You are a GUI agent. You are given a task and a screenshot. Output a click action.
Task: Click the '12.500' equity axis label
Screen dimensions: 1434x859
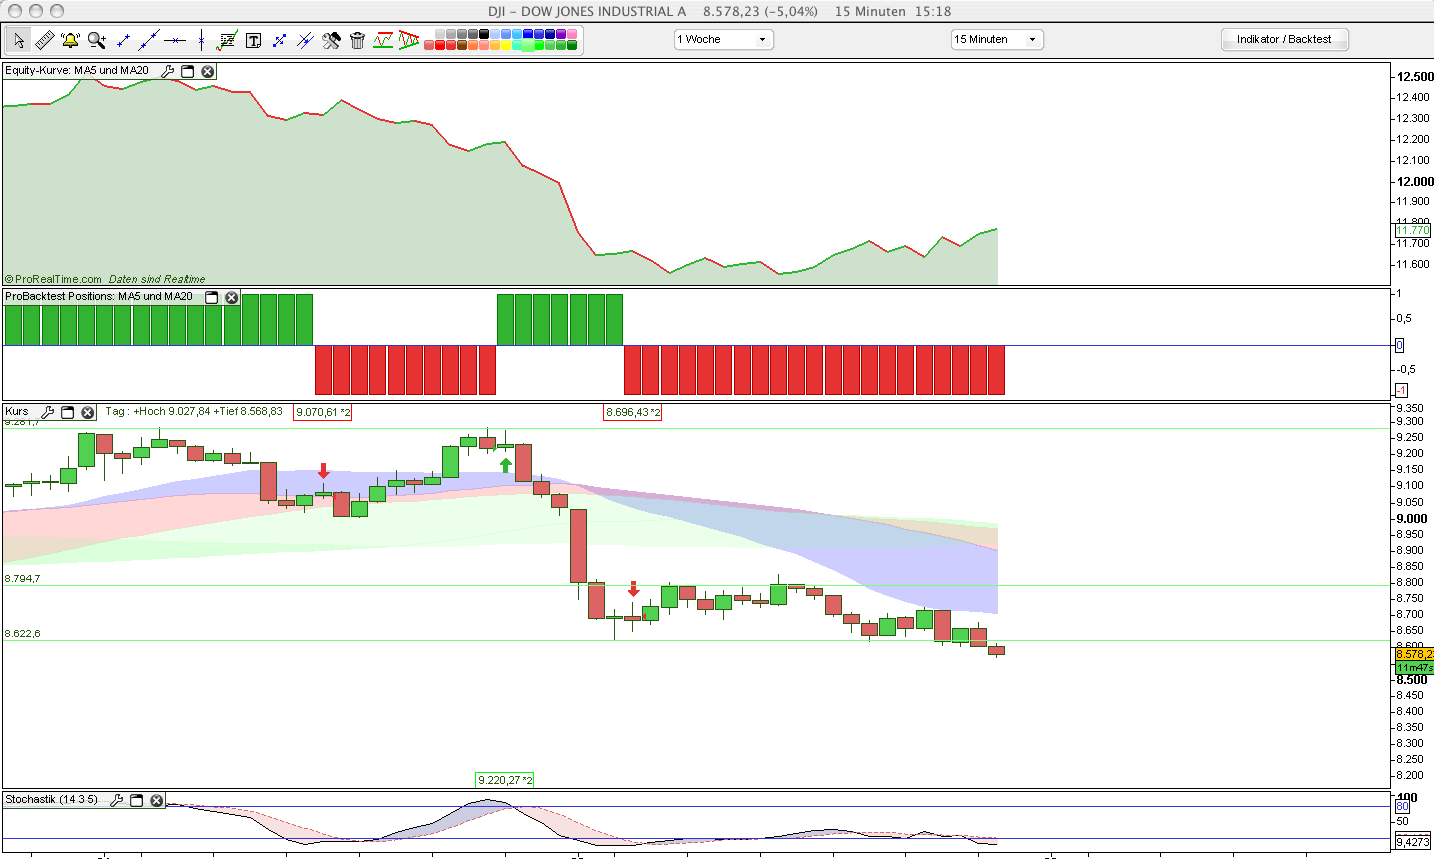tap(1416, 77)
